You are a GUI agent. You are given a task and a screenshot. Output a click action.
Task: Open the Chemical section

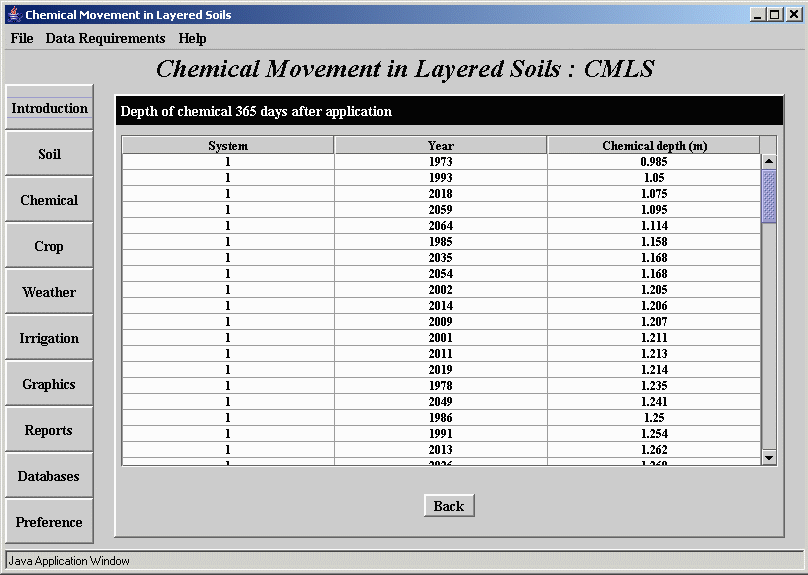[49, 200]
